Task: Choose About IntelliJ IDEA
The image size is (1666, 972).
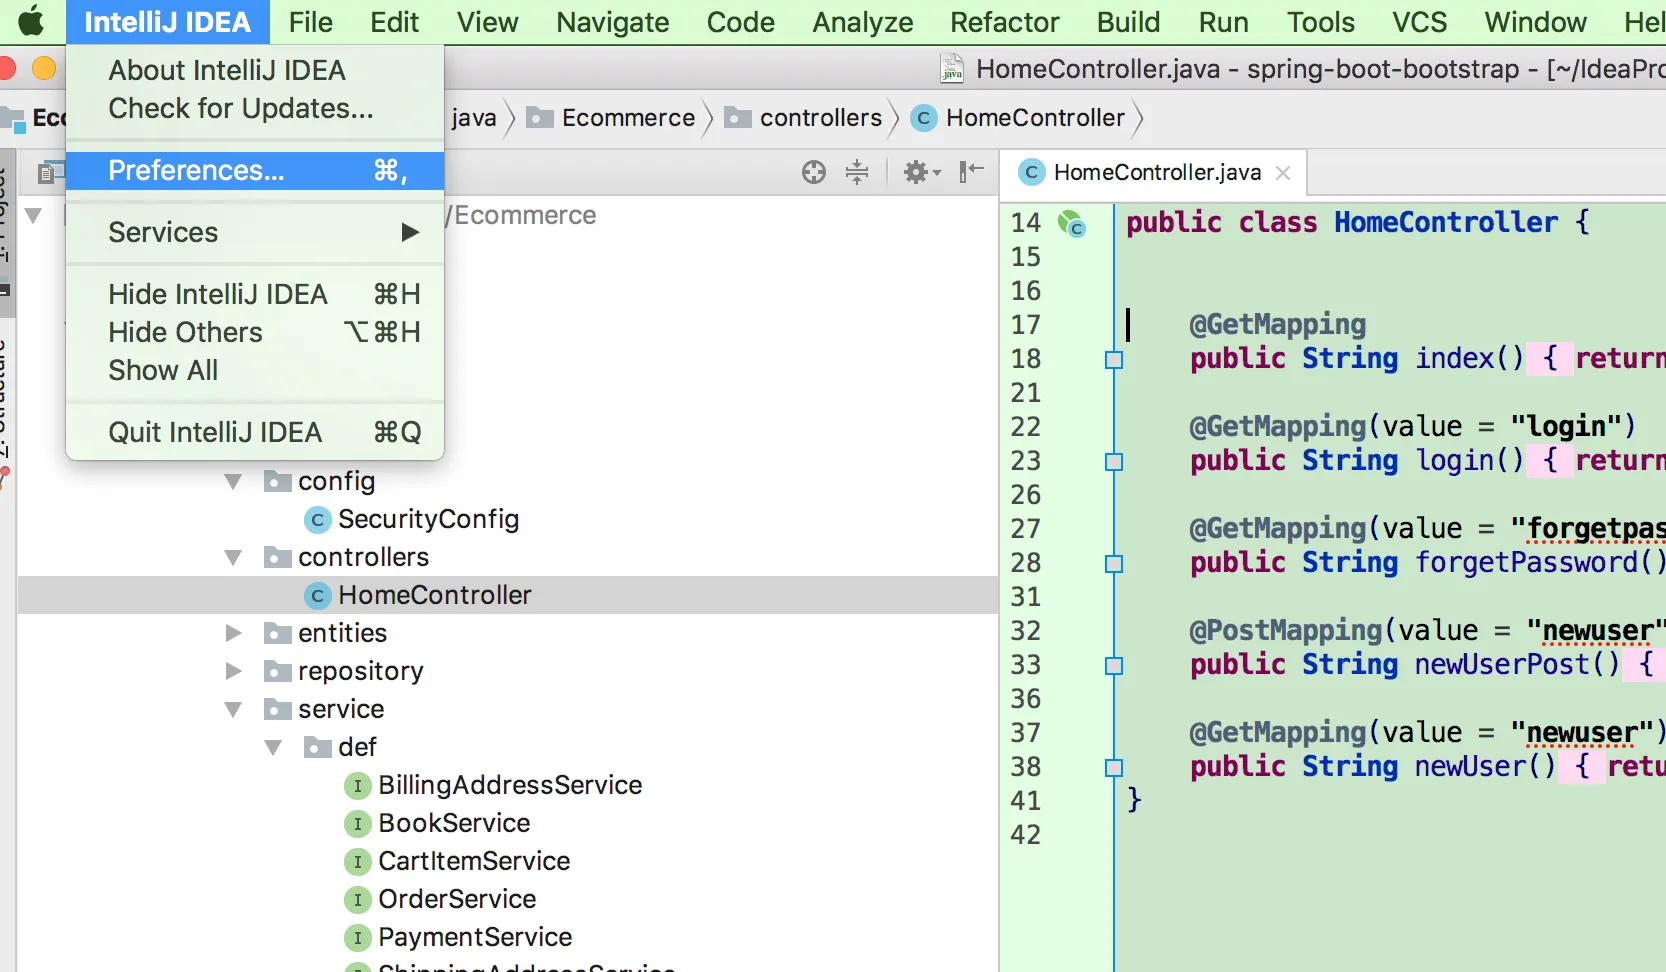Action: (x=255, y=70)
